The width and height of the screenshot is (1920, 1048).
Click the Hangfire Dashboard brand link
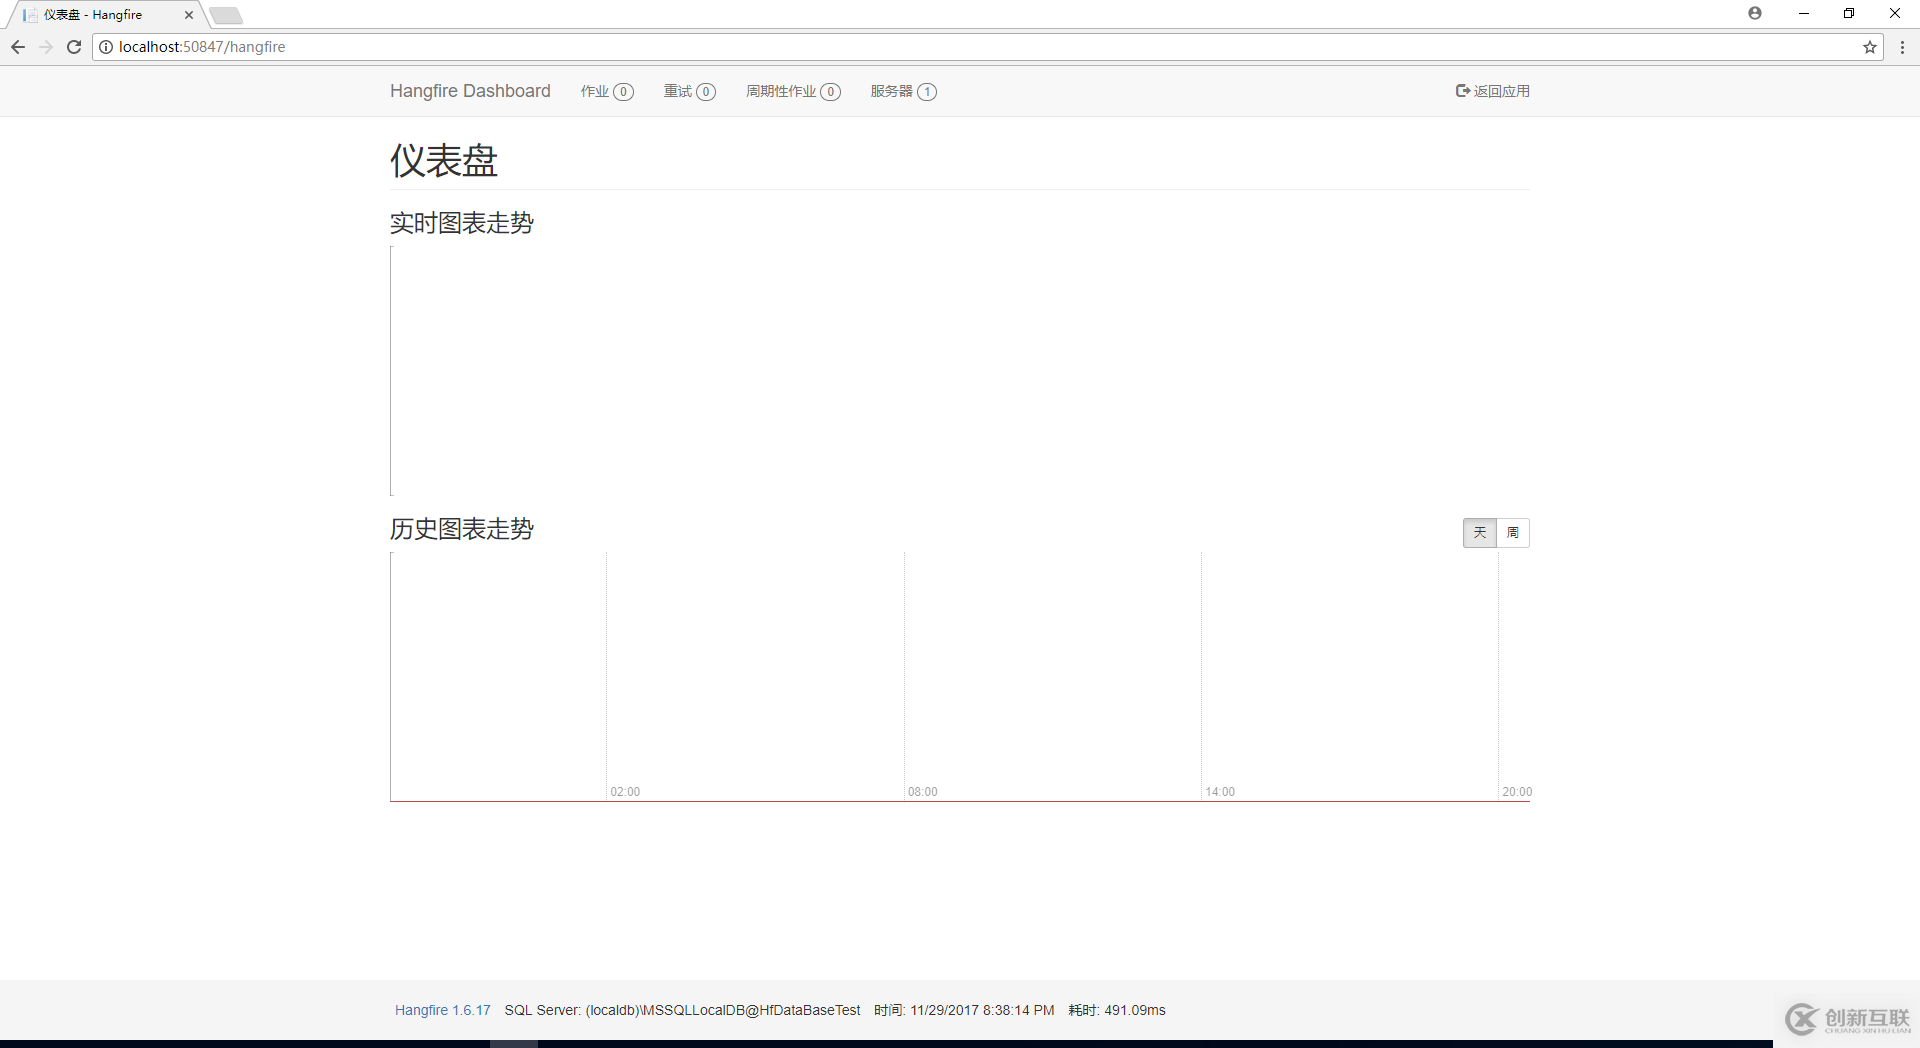[x=470, y=90]
